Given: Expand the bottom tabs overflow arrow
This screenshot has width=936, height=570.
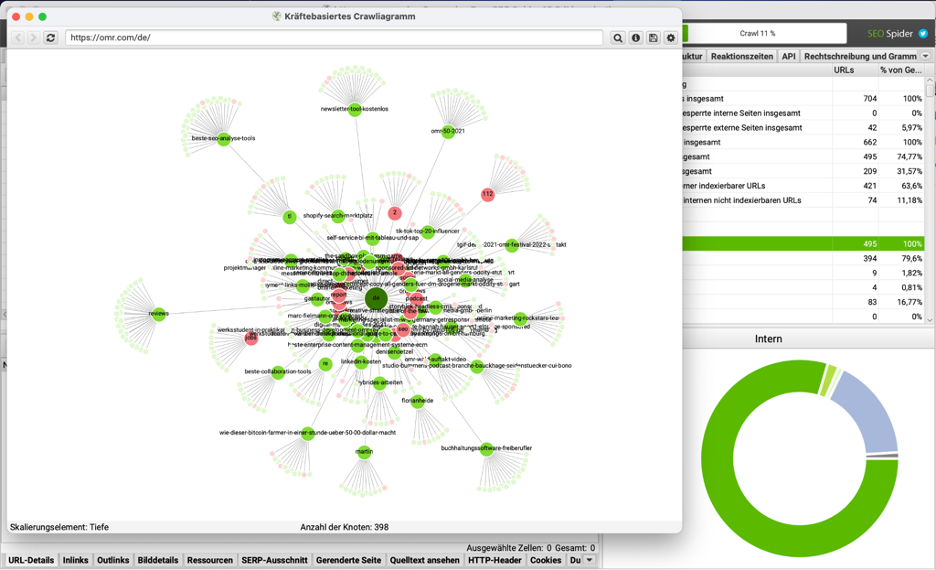Looking at the screenshot, I should pos(590,561).
